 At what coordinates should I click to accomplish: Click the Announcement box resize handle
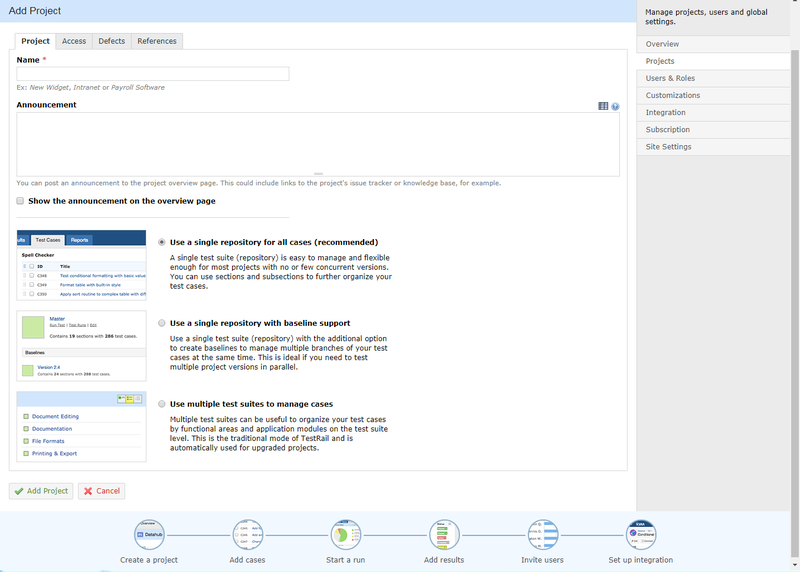[x=318, y=174]
